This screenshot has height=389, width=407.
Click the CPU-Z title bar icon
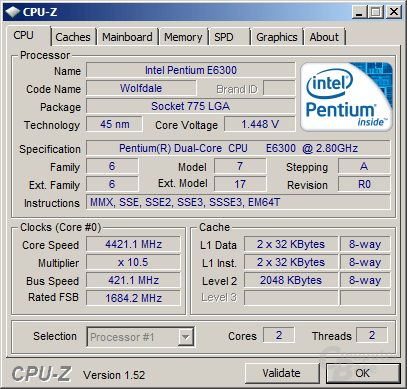[13, 12]
